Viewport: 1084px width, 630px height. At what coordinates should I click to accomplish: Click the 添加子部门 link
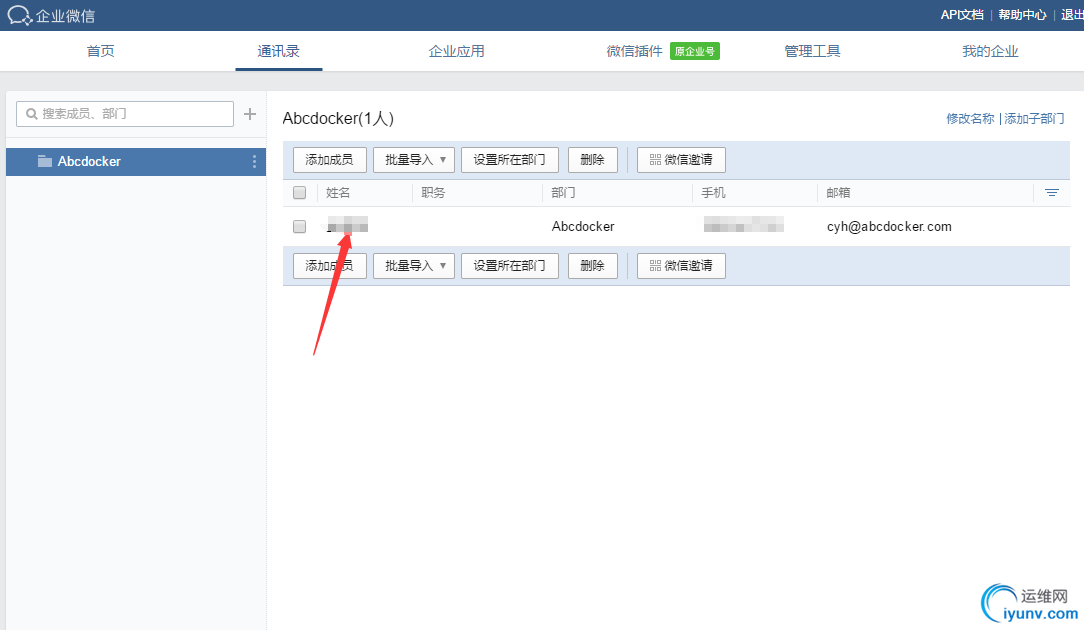1034,119
